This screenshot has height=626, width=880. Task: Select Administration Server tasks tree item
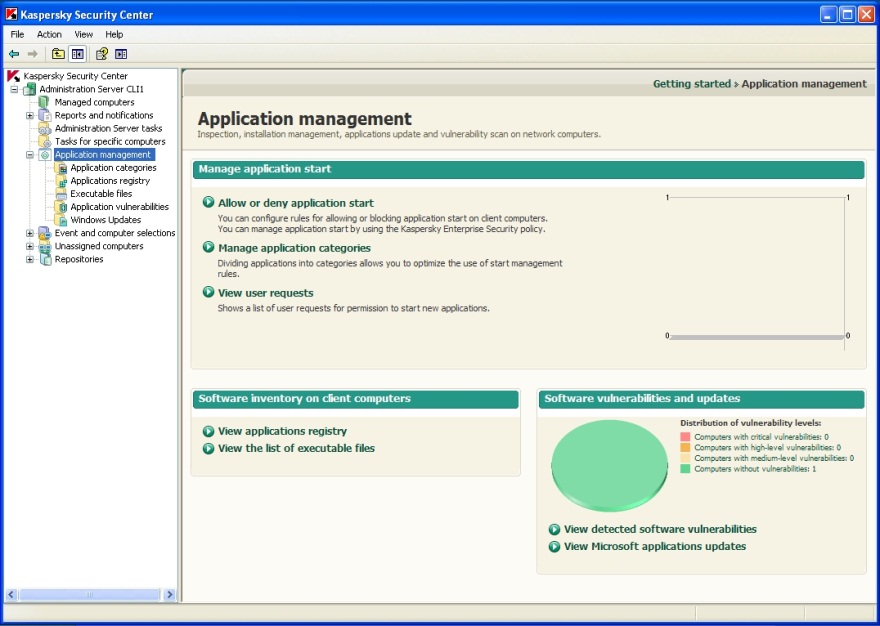pyautogui.click(x=108, y=129)
